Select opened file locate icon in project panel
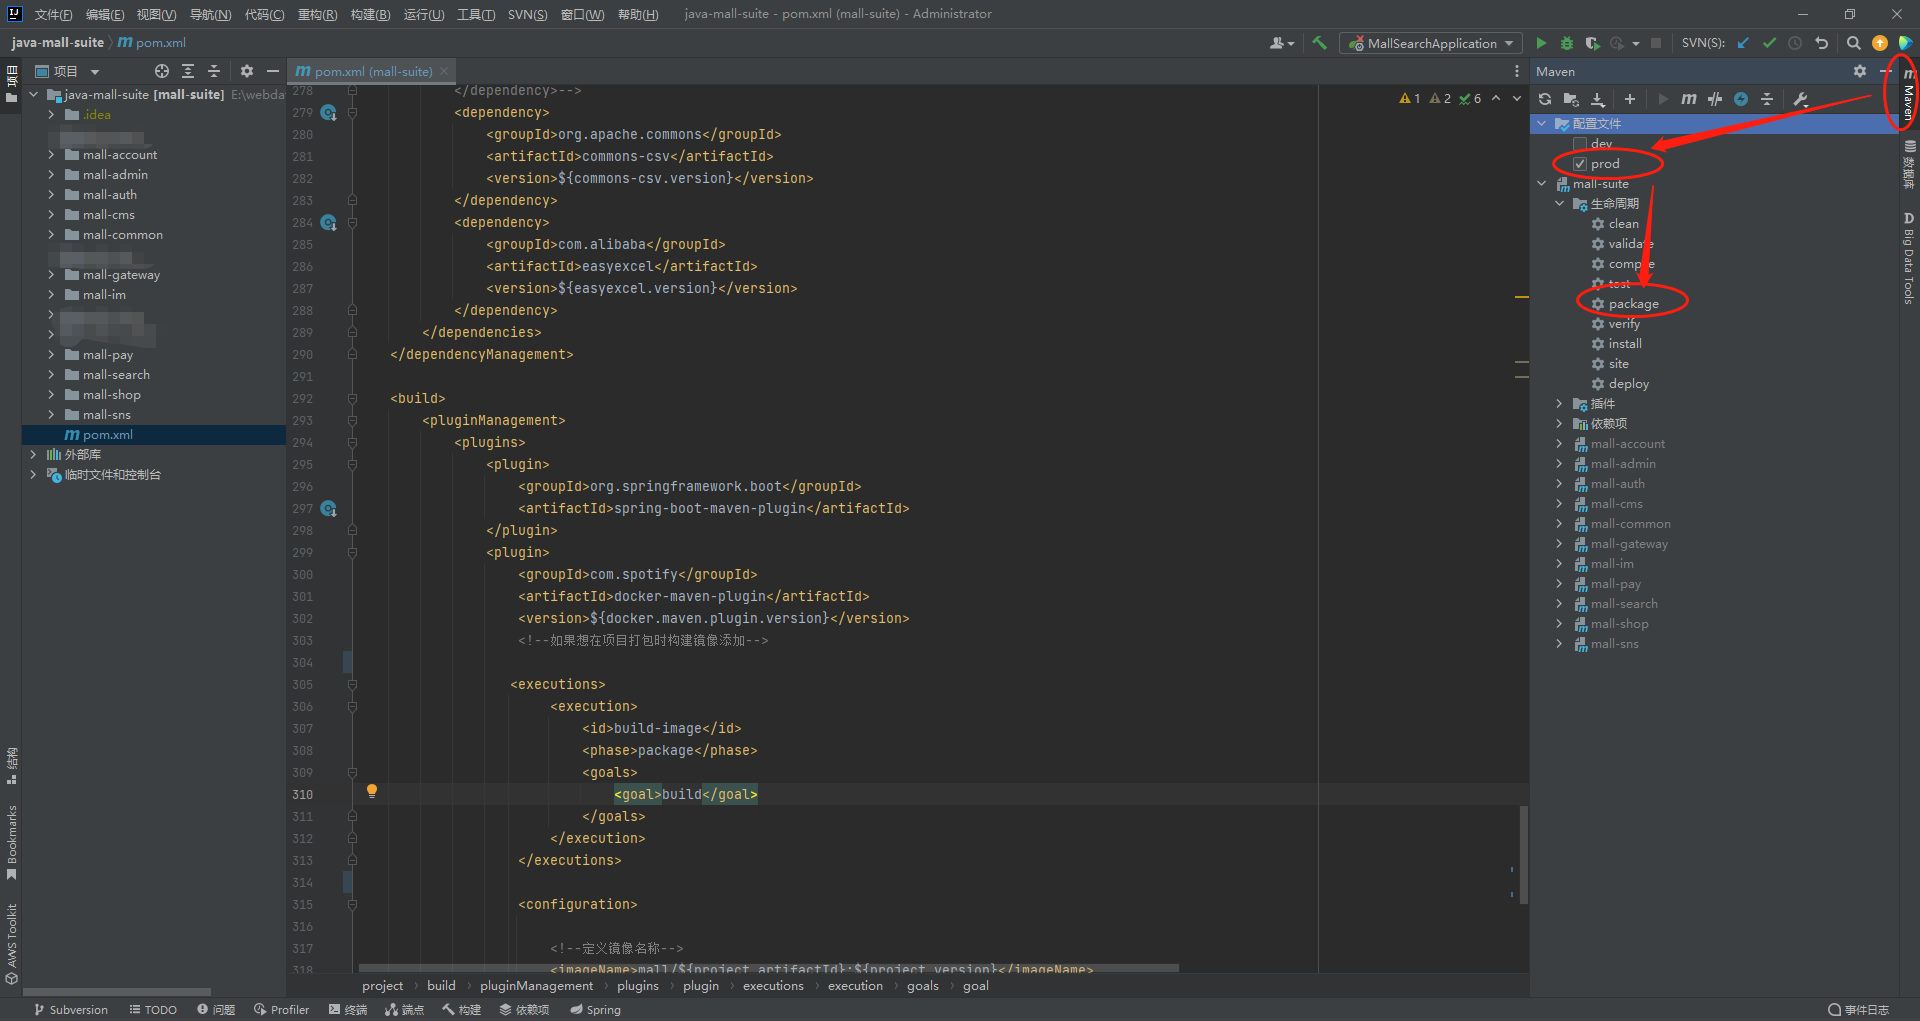This screenshot has height=1021, width=1920. (x=162, y=71)
